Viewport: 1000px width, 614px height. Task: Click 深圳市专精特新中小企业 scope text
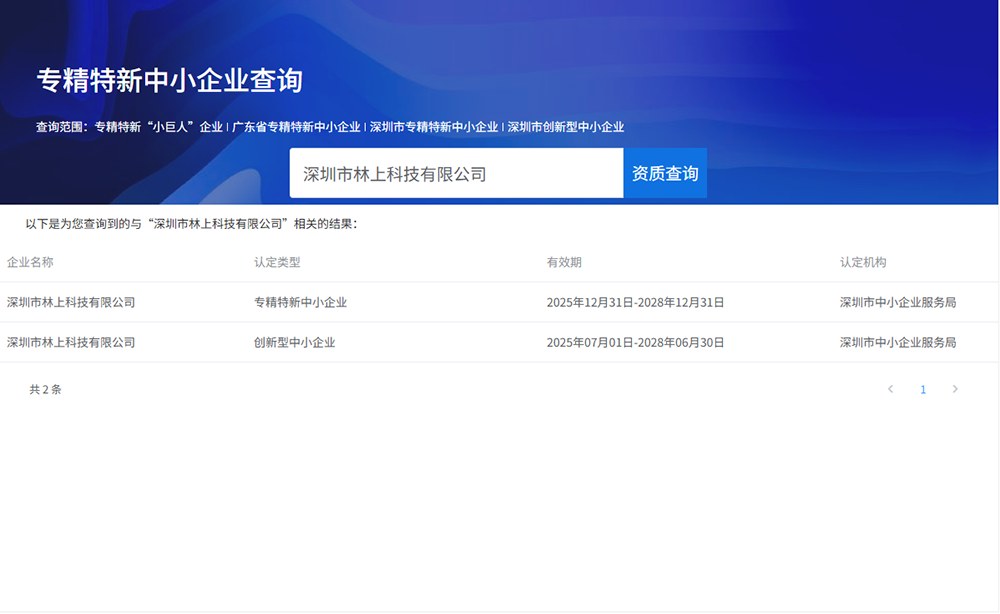tap(434, 127)
